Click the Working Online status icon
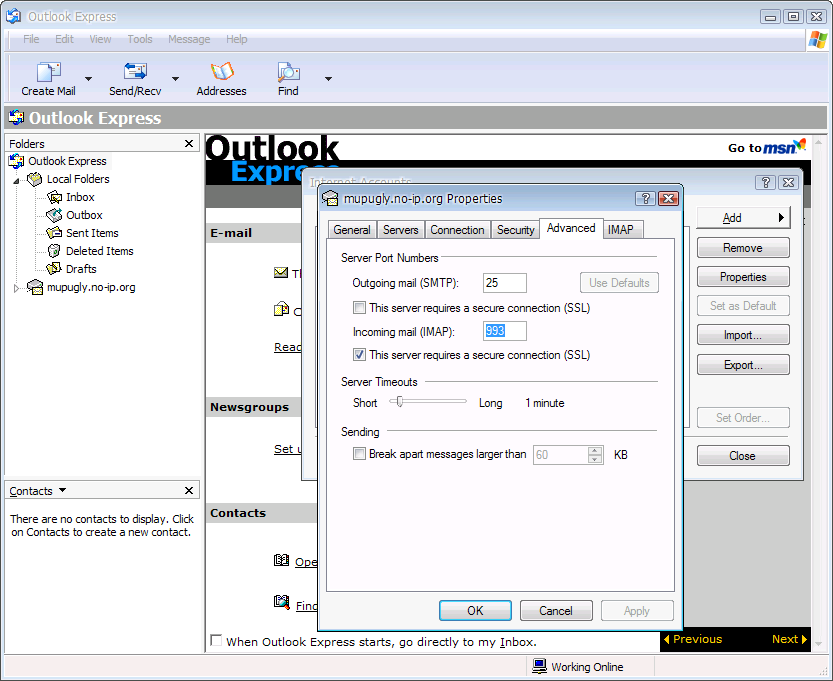This screenshot has width=833, height=681. coord(539,666)
